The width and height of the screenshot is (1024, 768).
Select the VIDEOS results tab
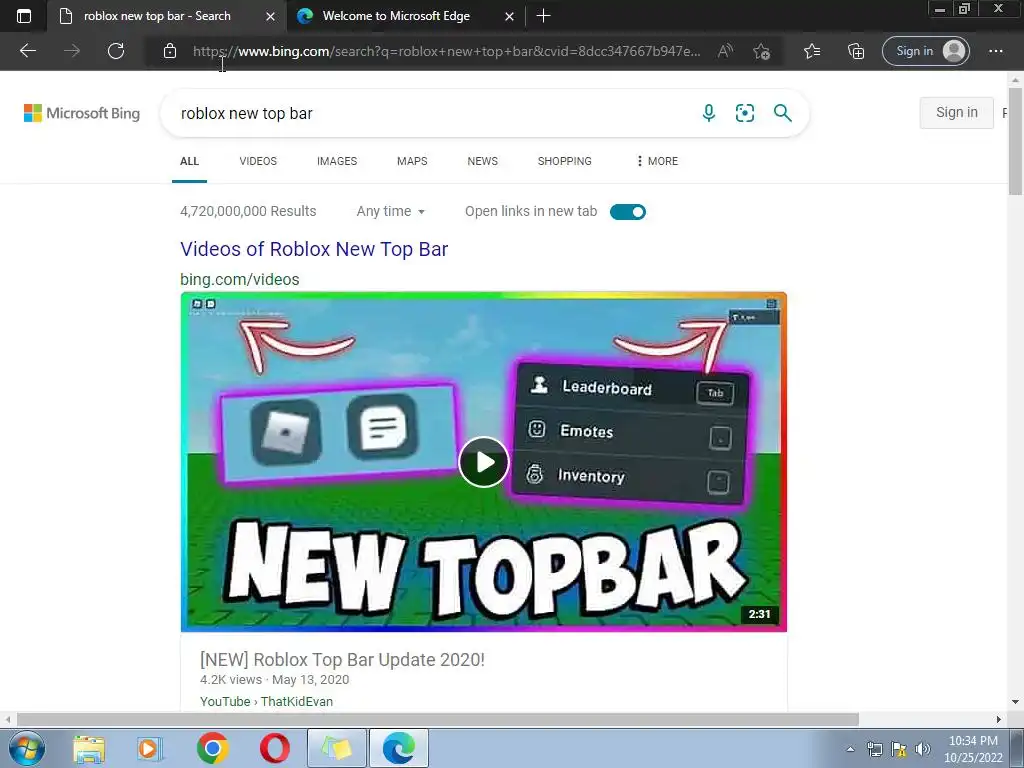coord(258,161)
